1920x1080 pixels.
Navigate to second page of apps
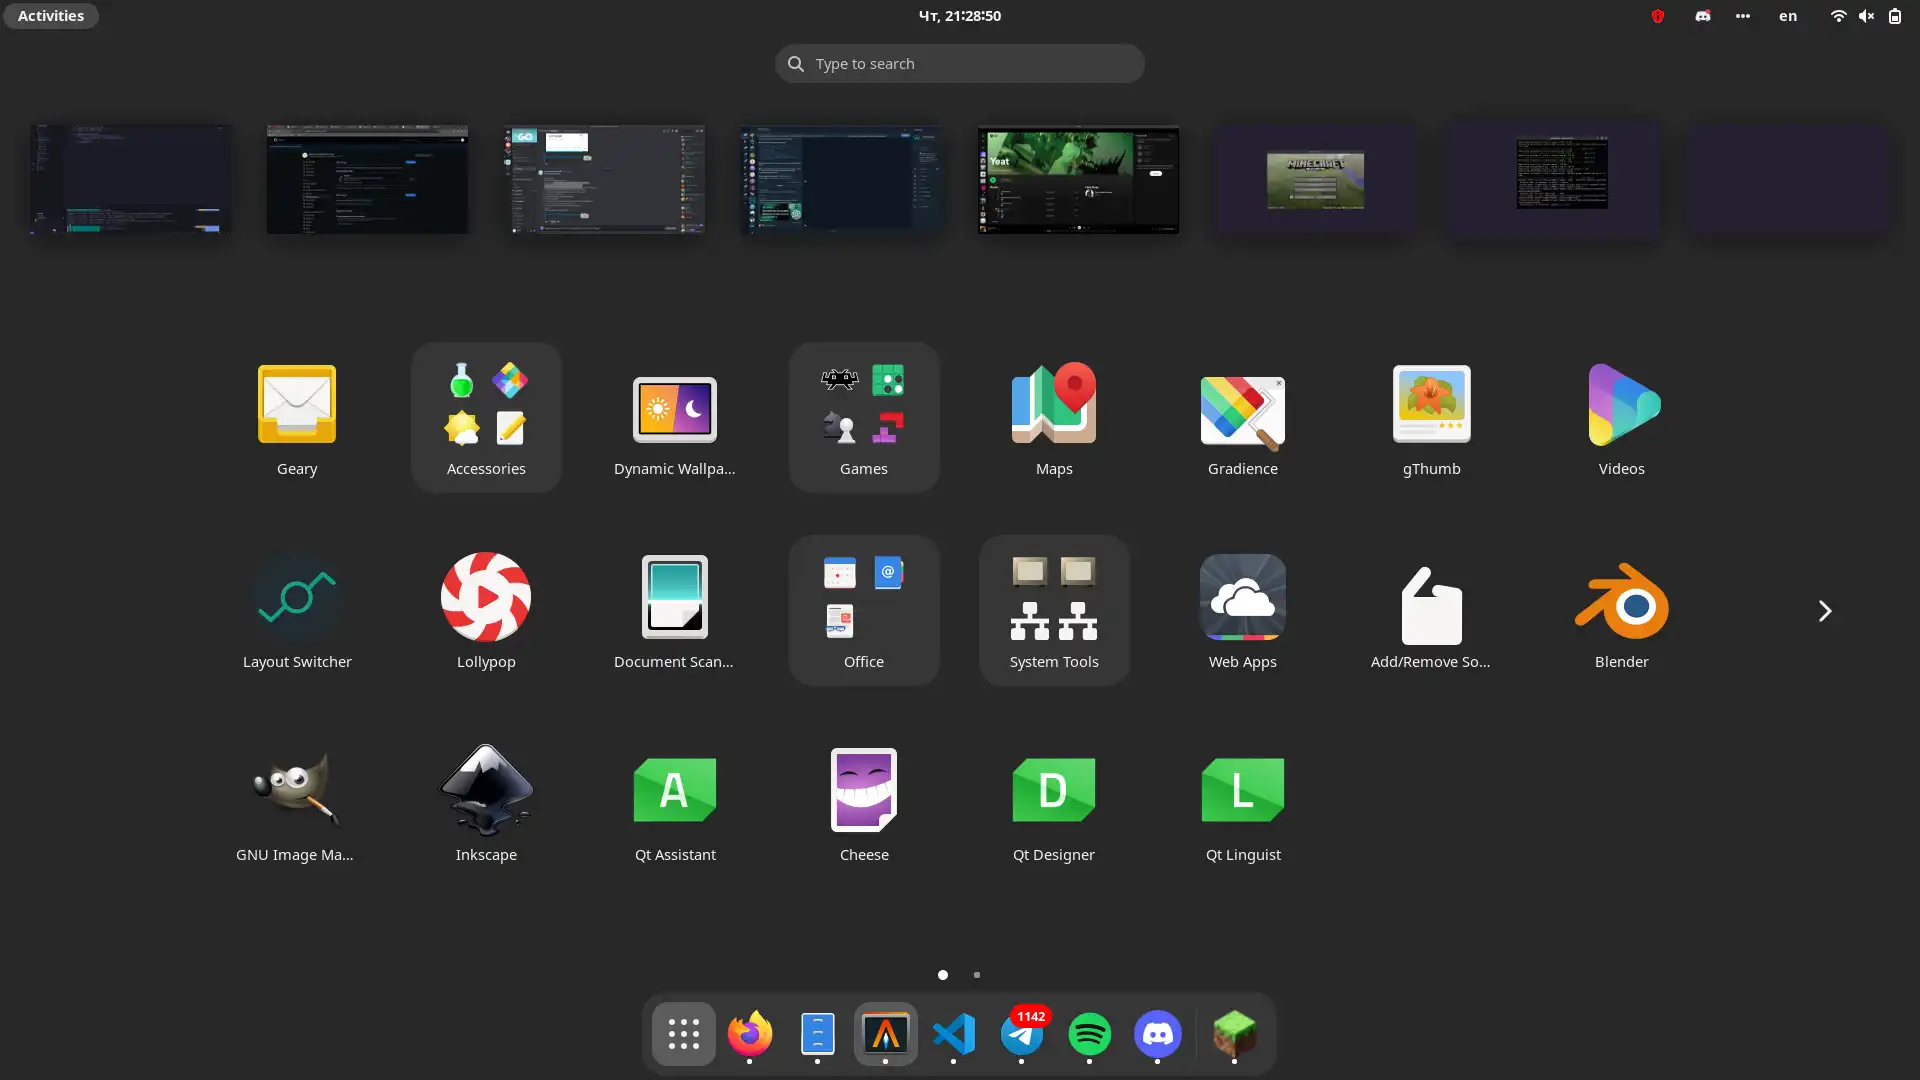coord(978,973)
